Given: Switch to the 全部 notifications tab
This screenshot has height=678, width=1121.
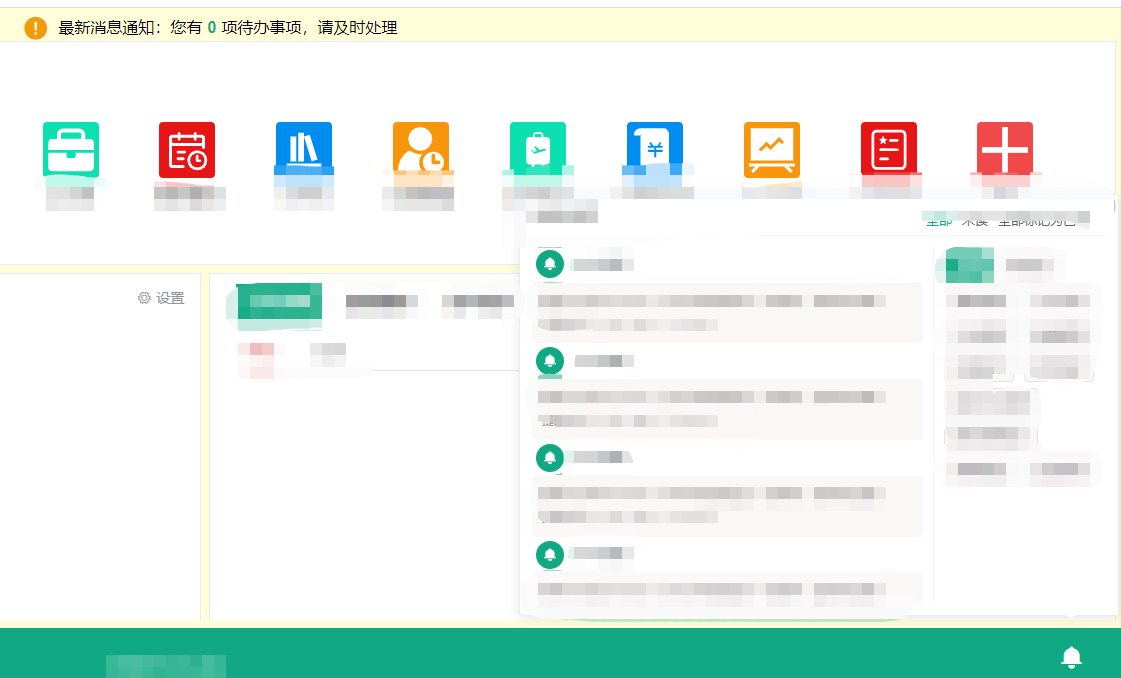Looking at the screenshot, I should coord(939,221).
